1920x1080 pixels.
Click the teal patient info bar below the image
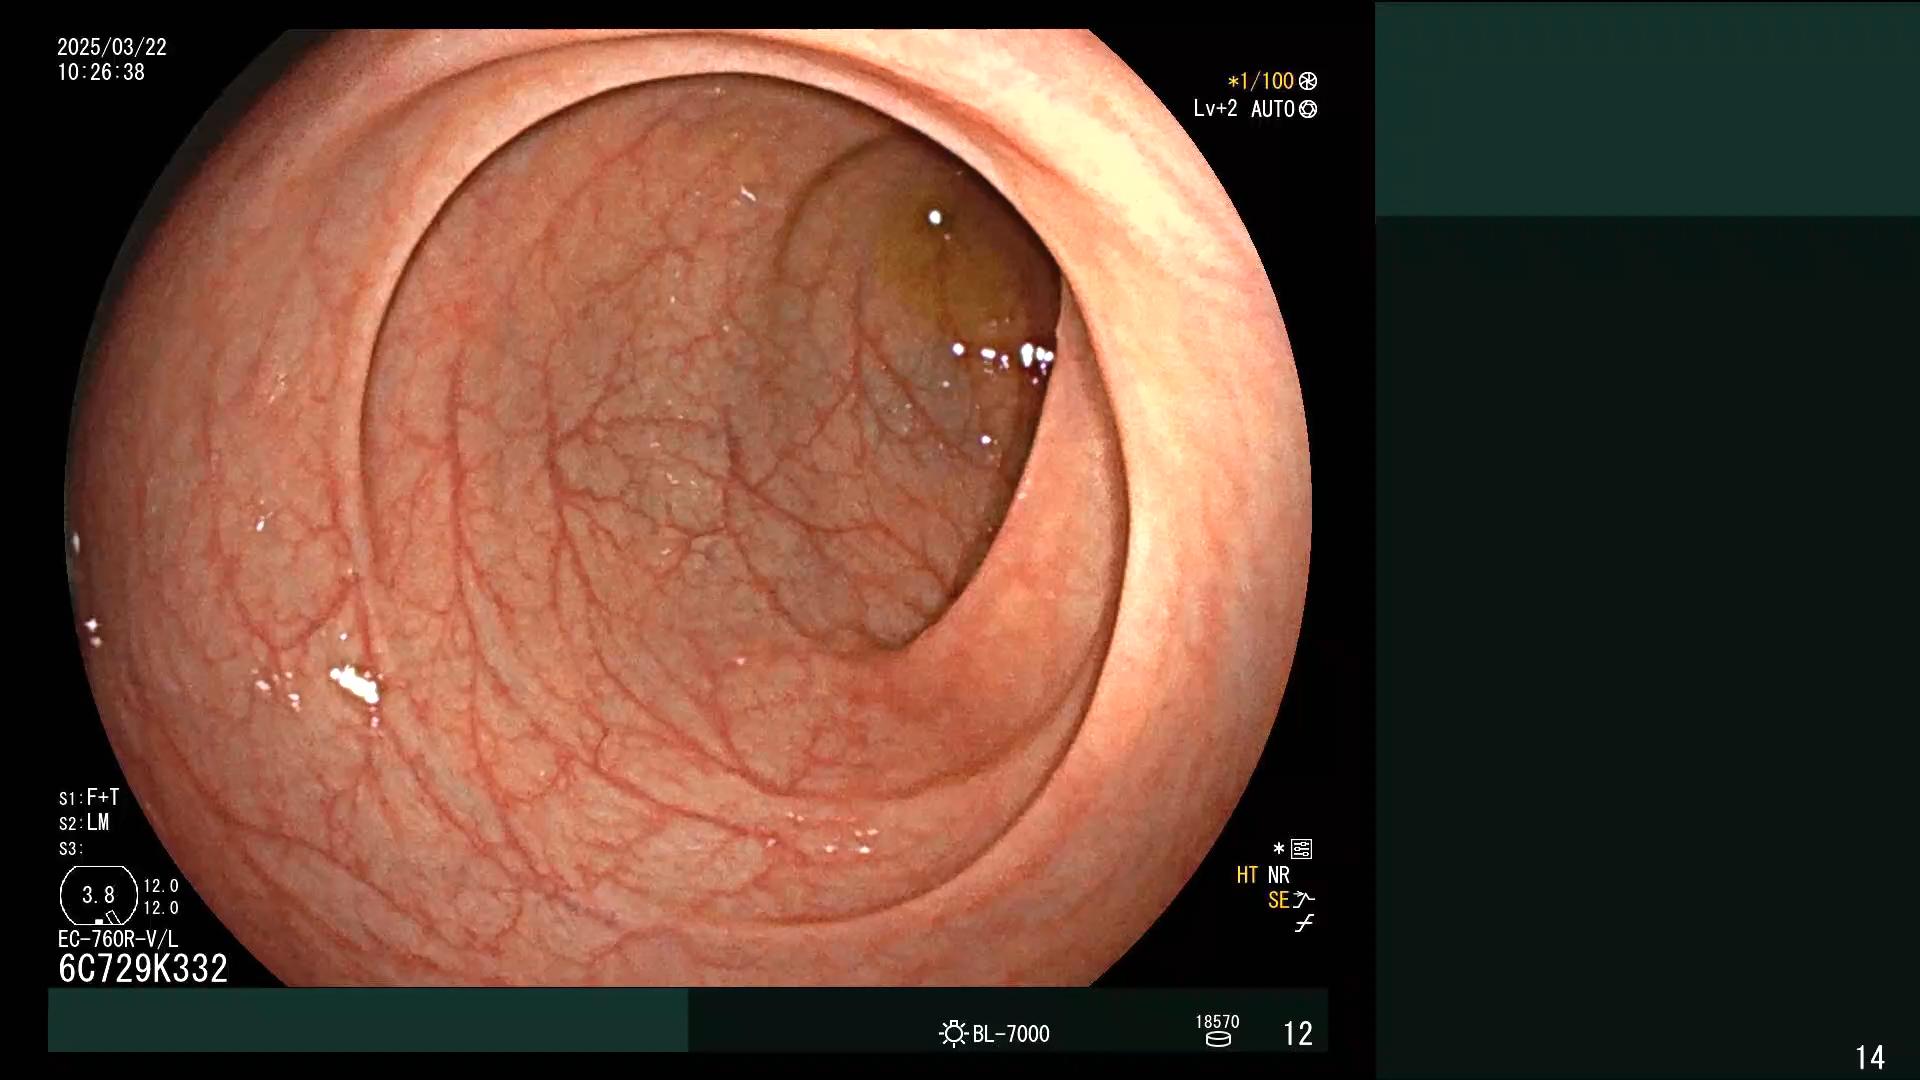[368, 1019]
